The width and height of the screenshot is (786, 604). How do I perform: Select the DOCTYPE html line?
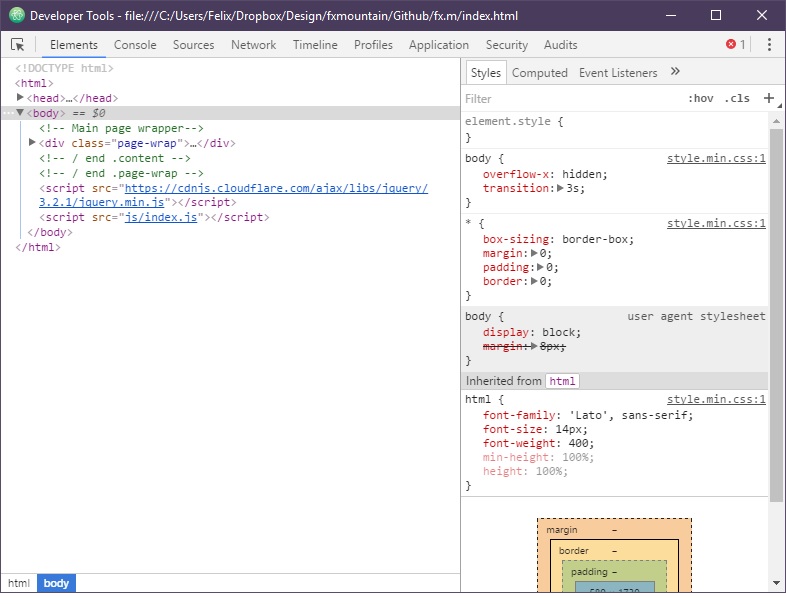click(64, 68)
